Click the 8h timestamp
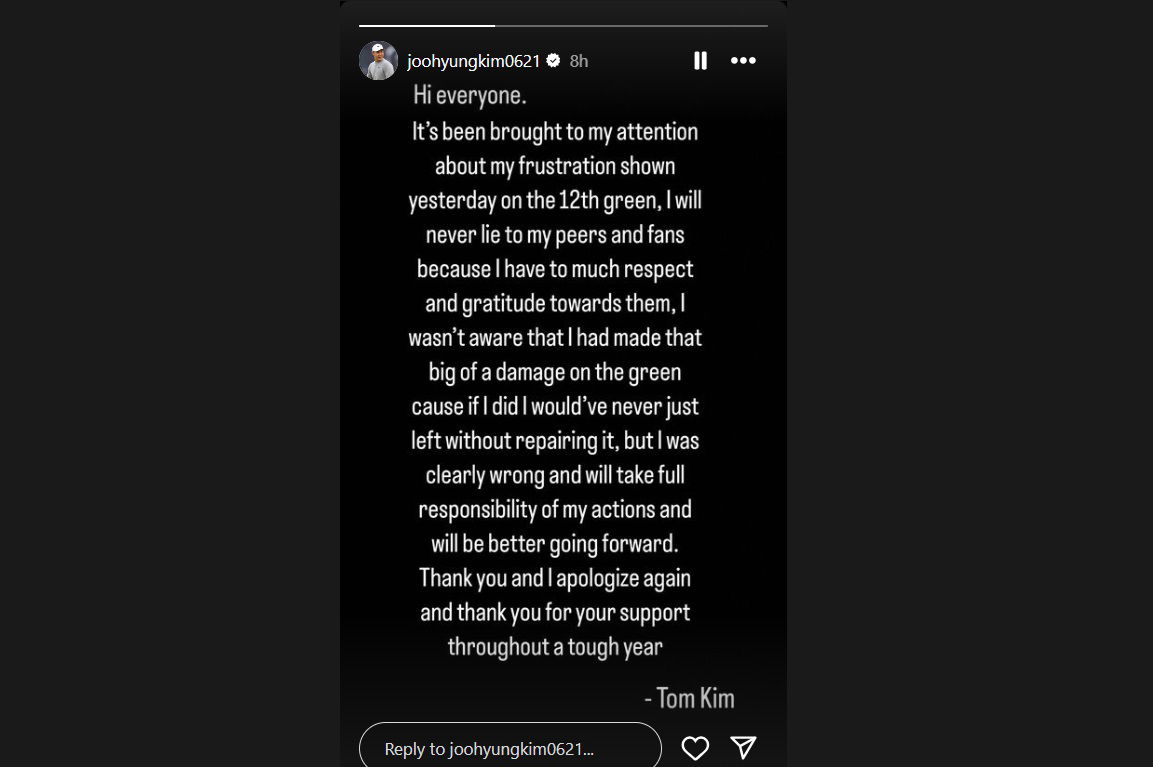This screenshot has height=767, width=1153. click(579, 61)
